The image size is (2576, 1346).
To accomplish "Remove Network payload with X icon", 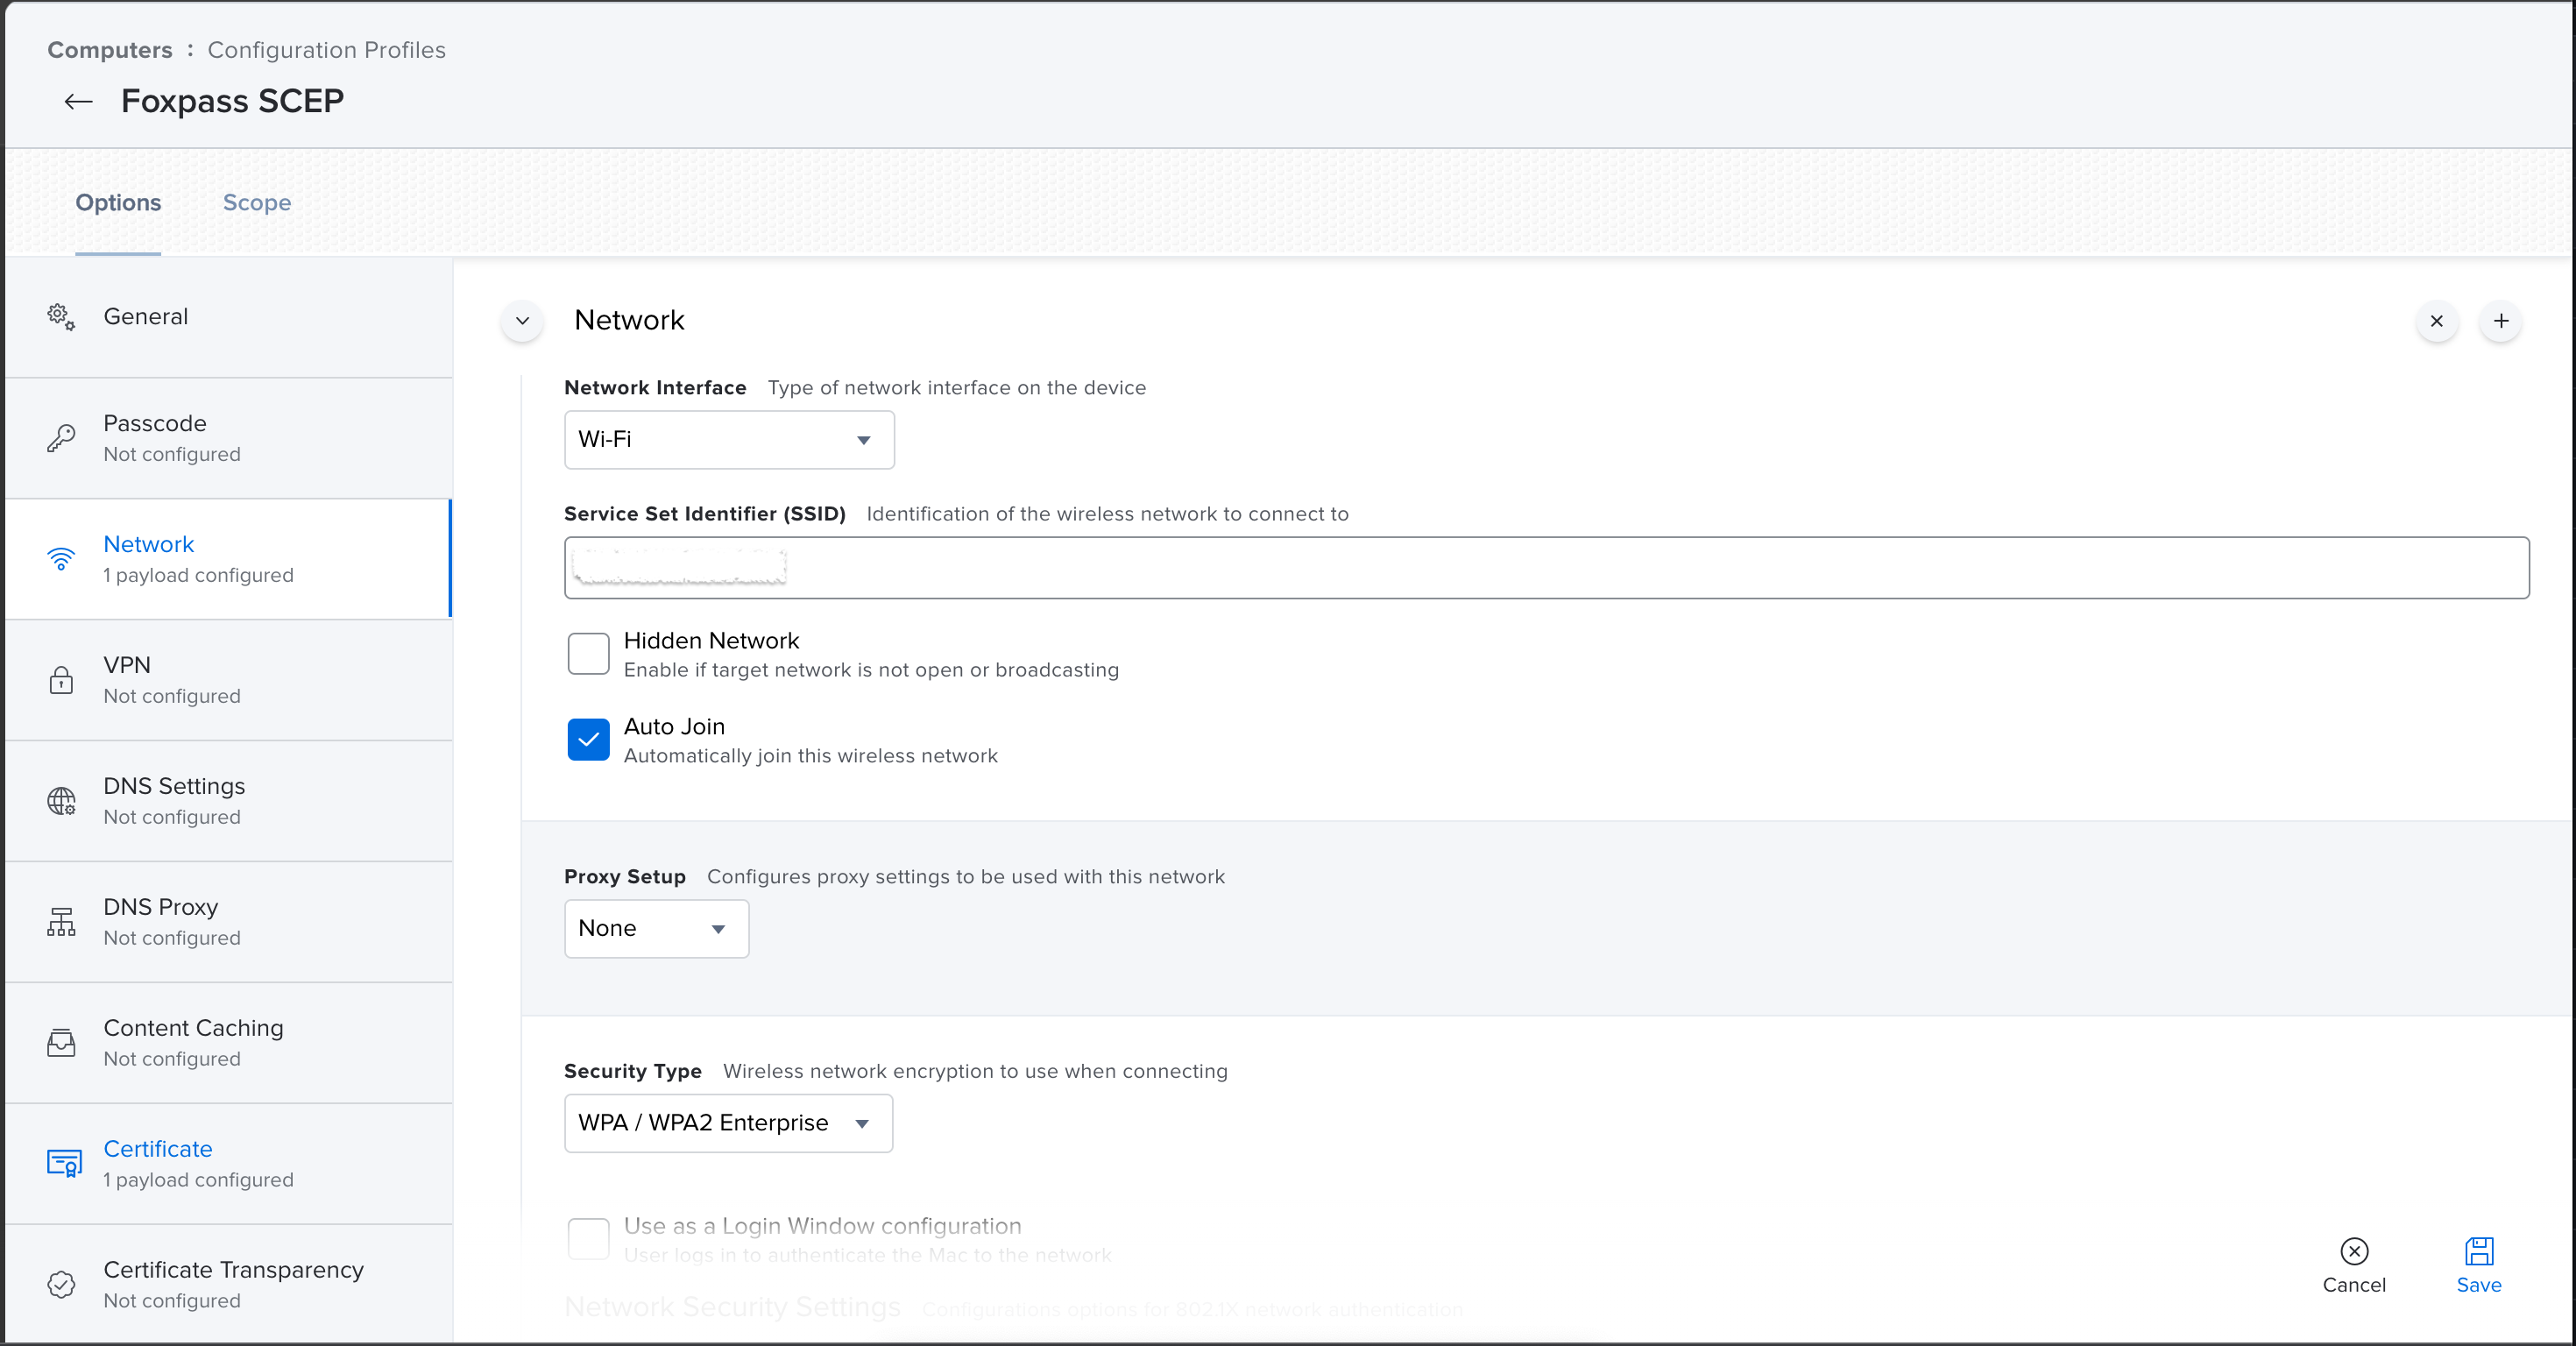I will coord(2436,321).
